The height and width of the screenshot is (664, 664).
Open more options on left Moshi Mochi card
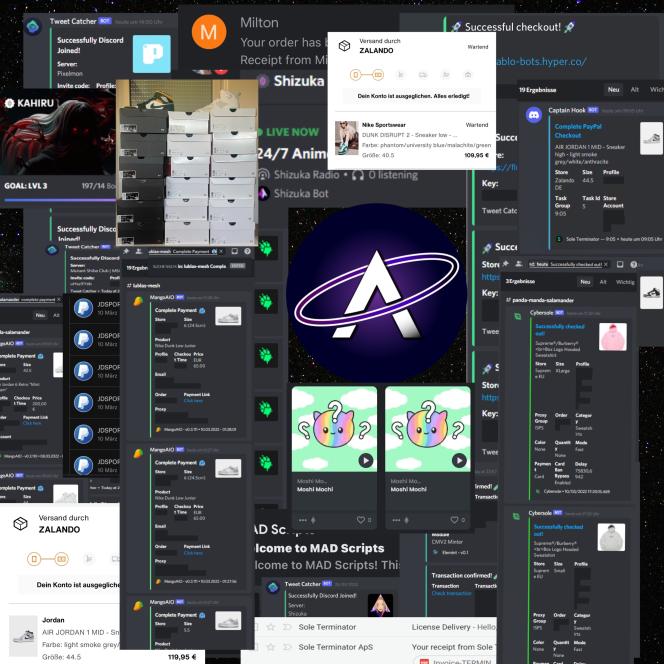(303, 520)
